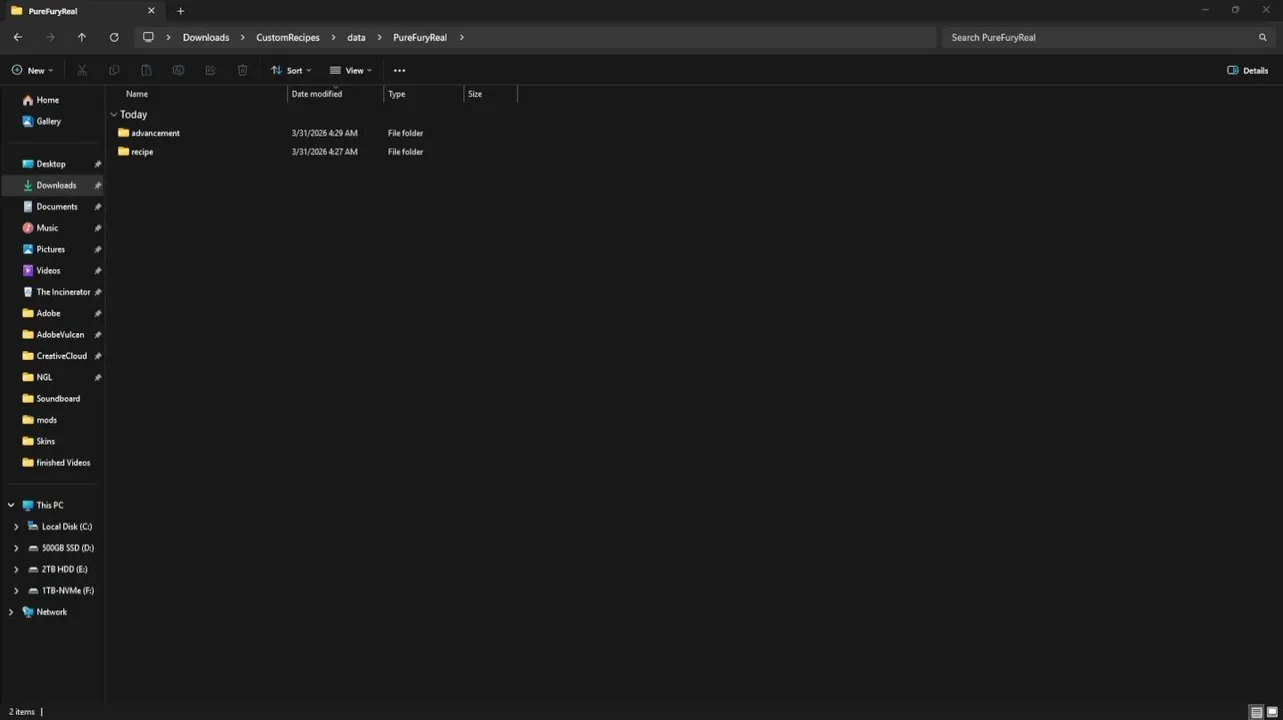This screenshot has height=720, width=1283.
Task: Switch to large thumbnails view icon
Action: (x=1272, y=712)
